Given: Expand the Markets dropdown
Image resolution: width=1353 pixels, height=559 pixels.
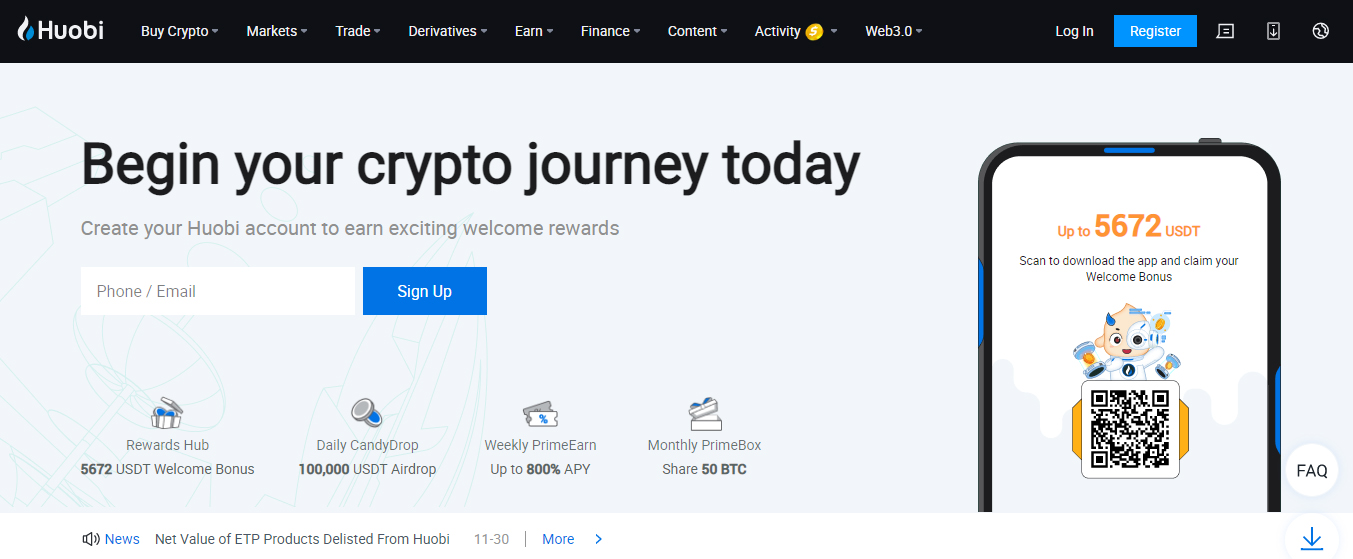Looking at the screenshot, I should [277, 31].
